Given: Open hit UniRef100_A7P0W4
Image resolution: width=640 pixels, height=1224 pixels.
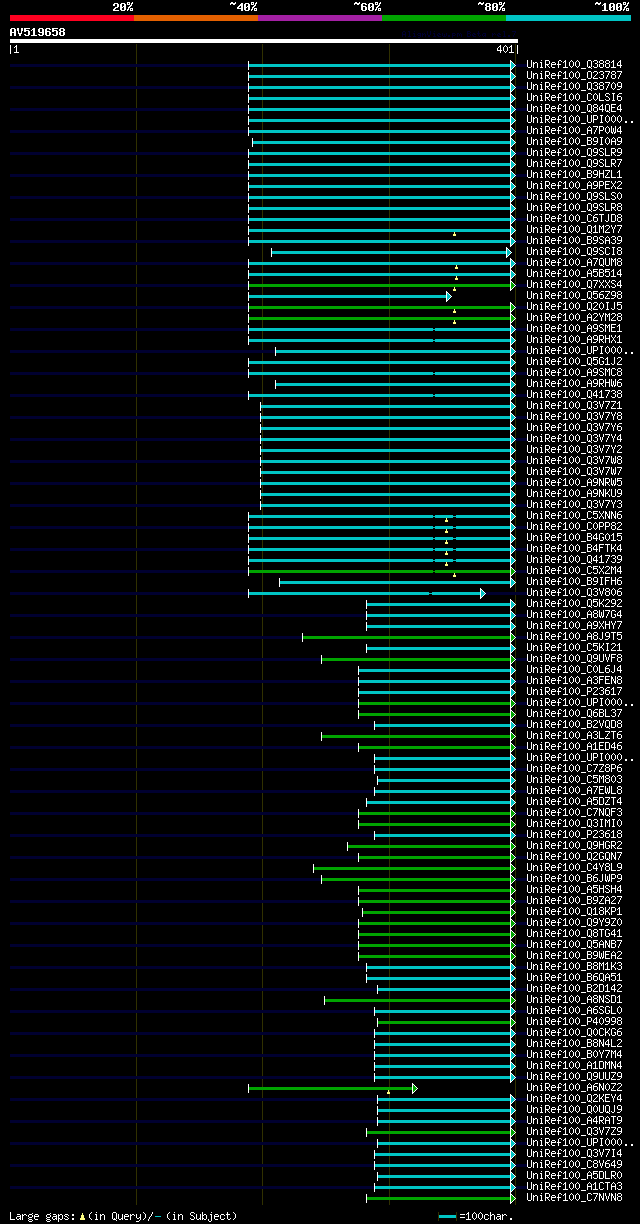Looking at the screenshot, I should pyautogui.click(x=574, y=131).
